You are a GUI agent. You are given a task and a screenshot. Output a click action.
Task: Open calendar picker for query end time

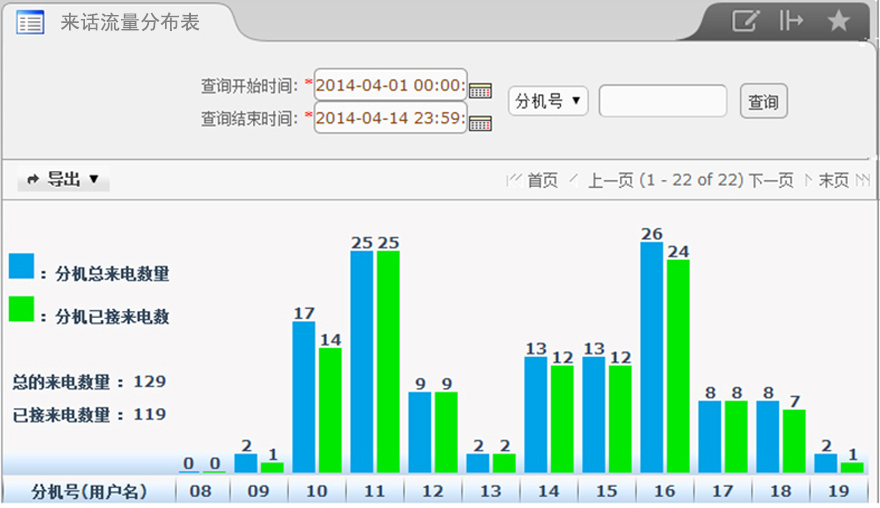[480, 124]
